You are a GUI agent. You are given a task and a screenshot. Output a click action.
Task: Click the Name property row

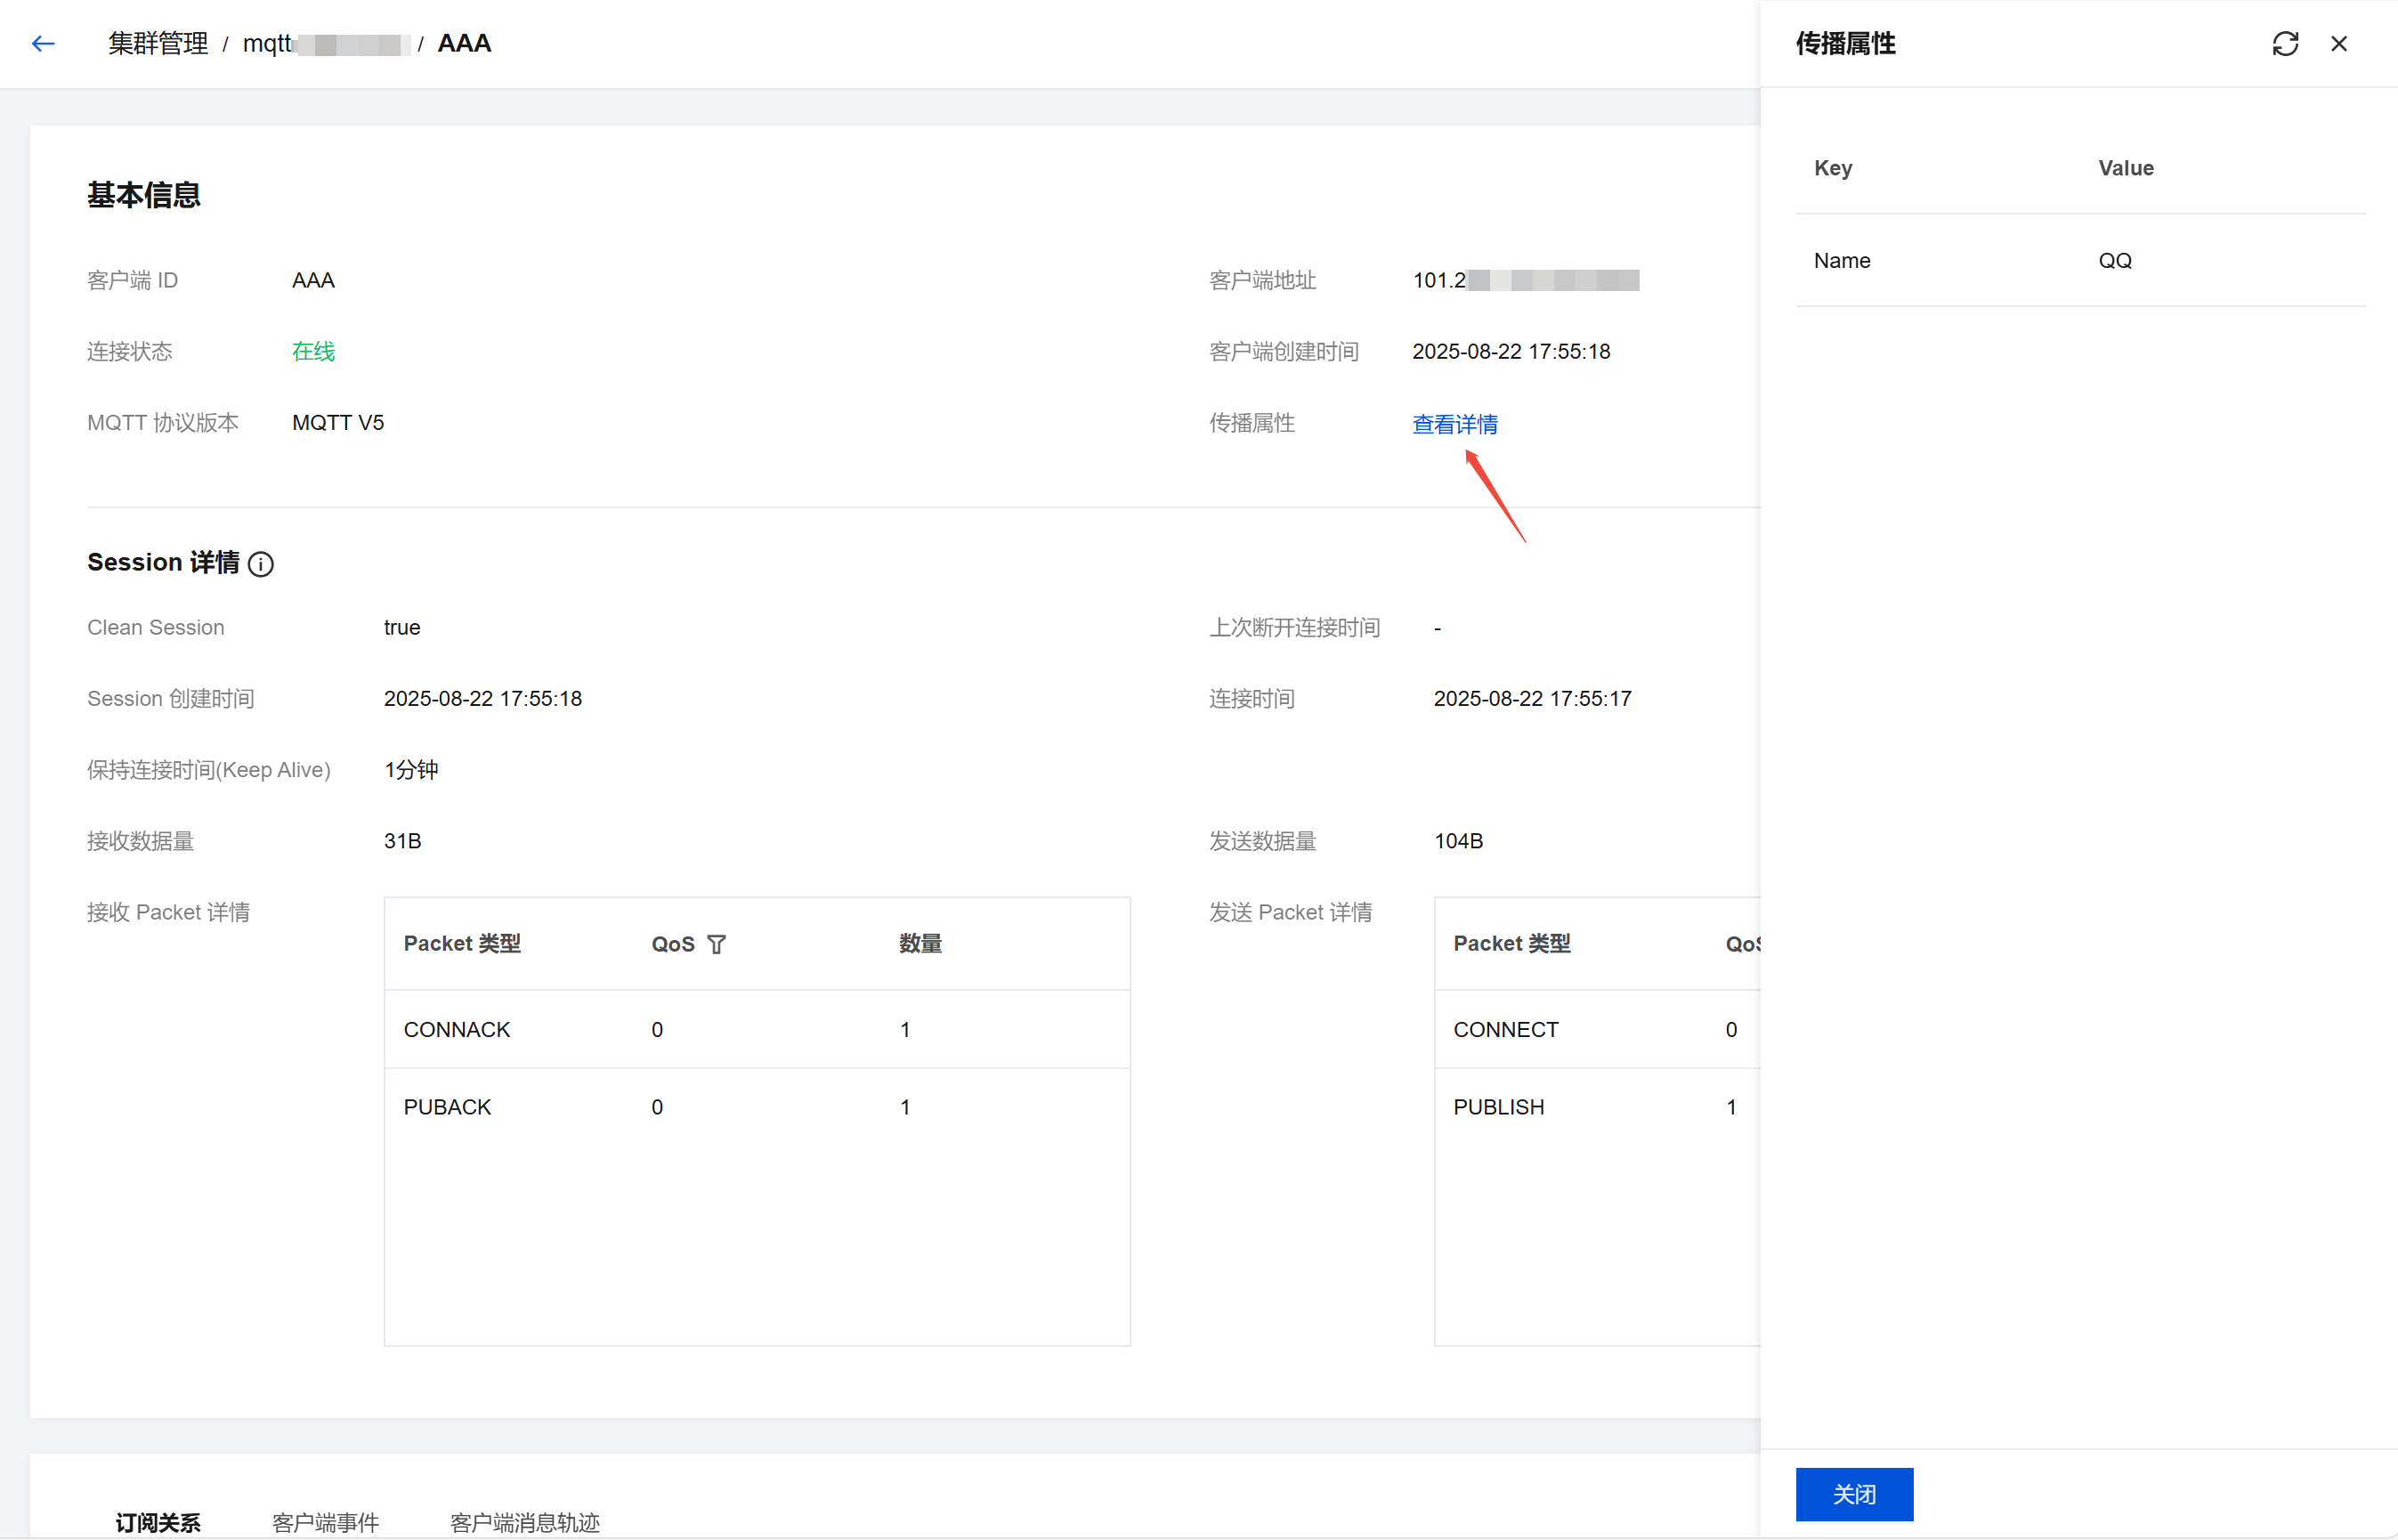pyautogui.click(x=2080, y=261)
